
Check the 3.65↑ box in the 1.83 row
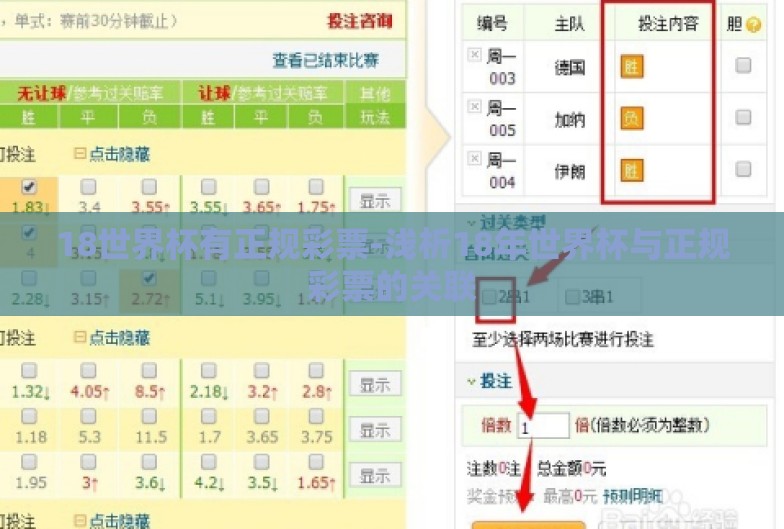[262, 187]
